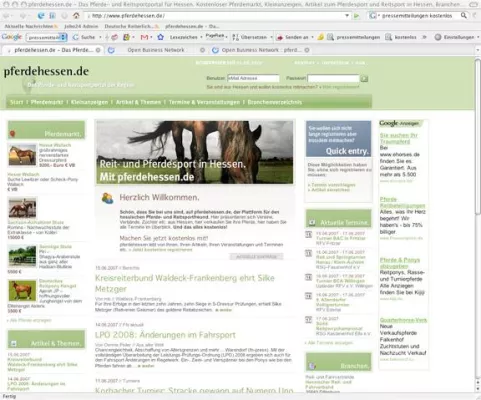Click the Home icon in the navigation bar
The height and width of the screenshot is (400, 481).
pos(76,16)
